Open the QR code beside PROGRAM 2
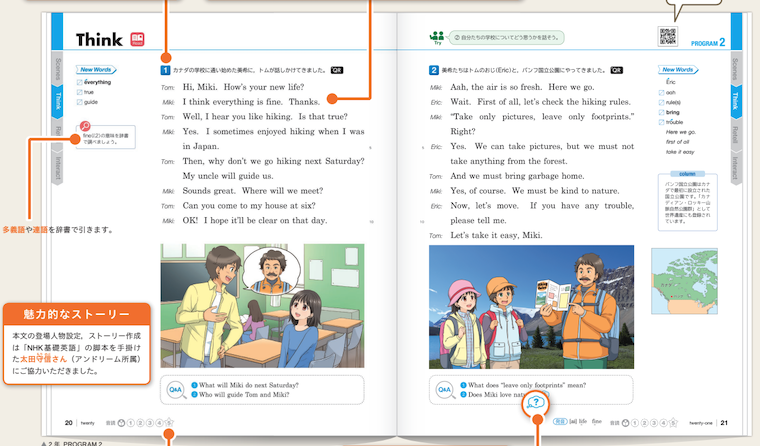The image size is (760, 446). [x=667, y=36]
